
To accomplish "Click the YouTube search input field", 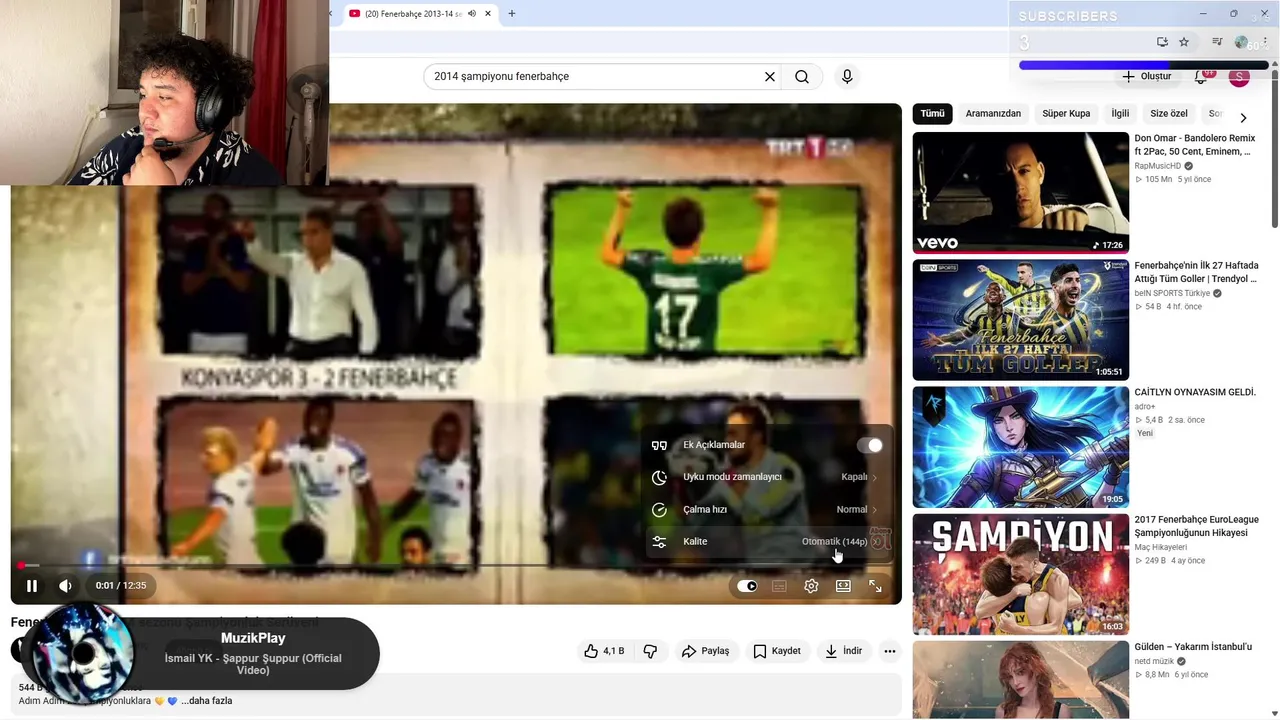I will 595,76.
